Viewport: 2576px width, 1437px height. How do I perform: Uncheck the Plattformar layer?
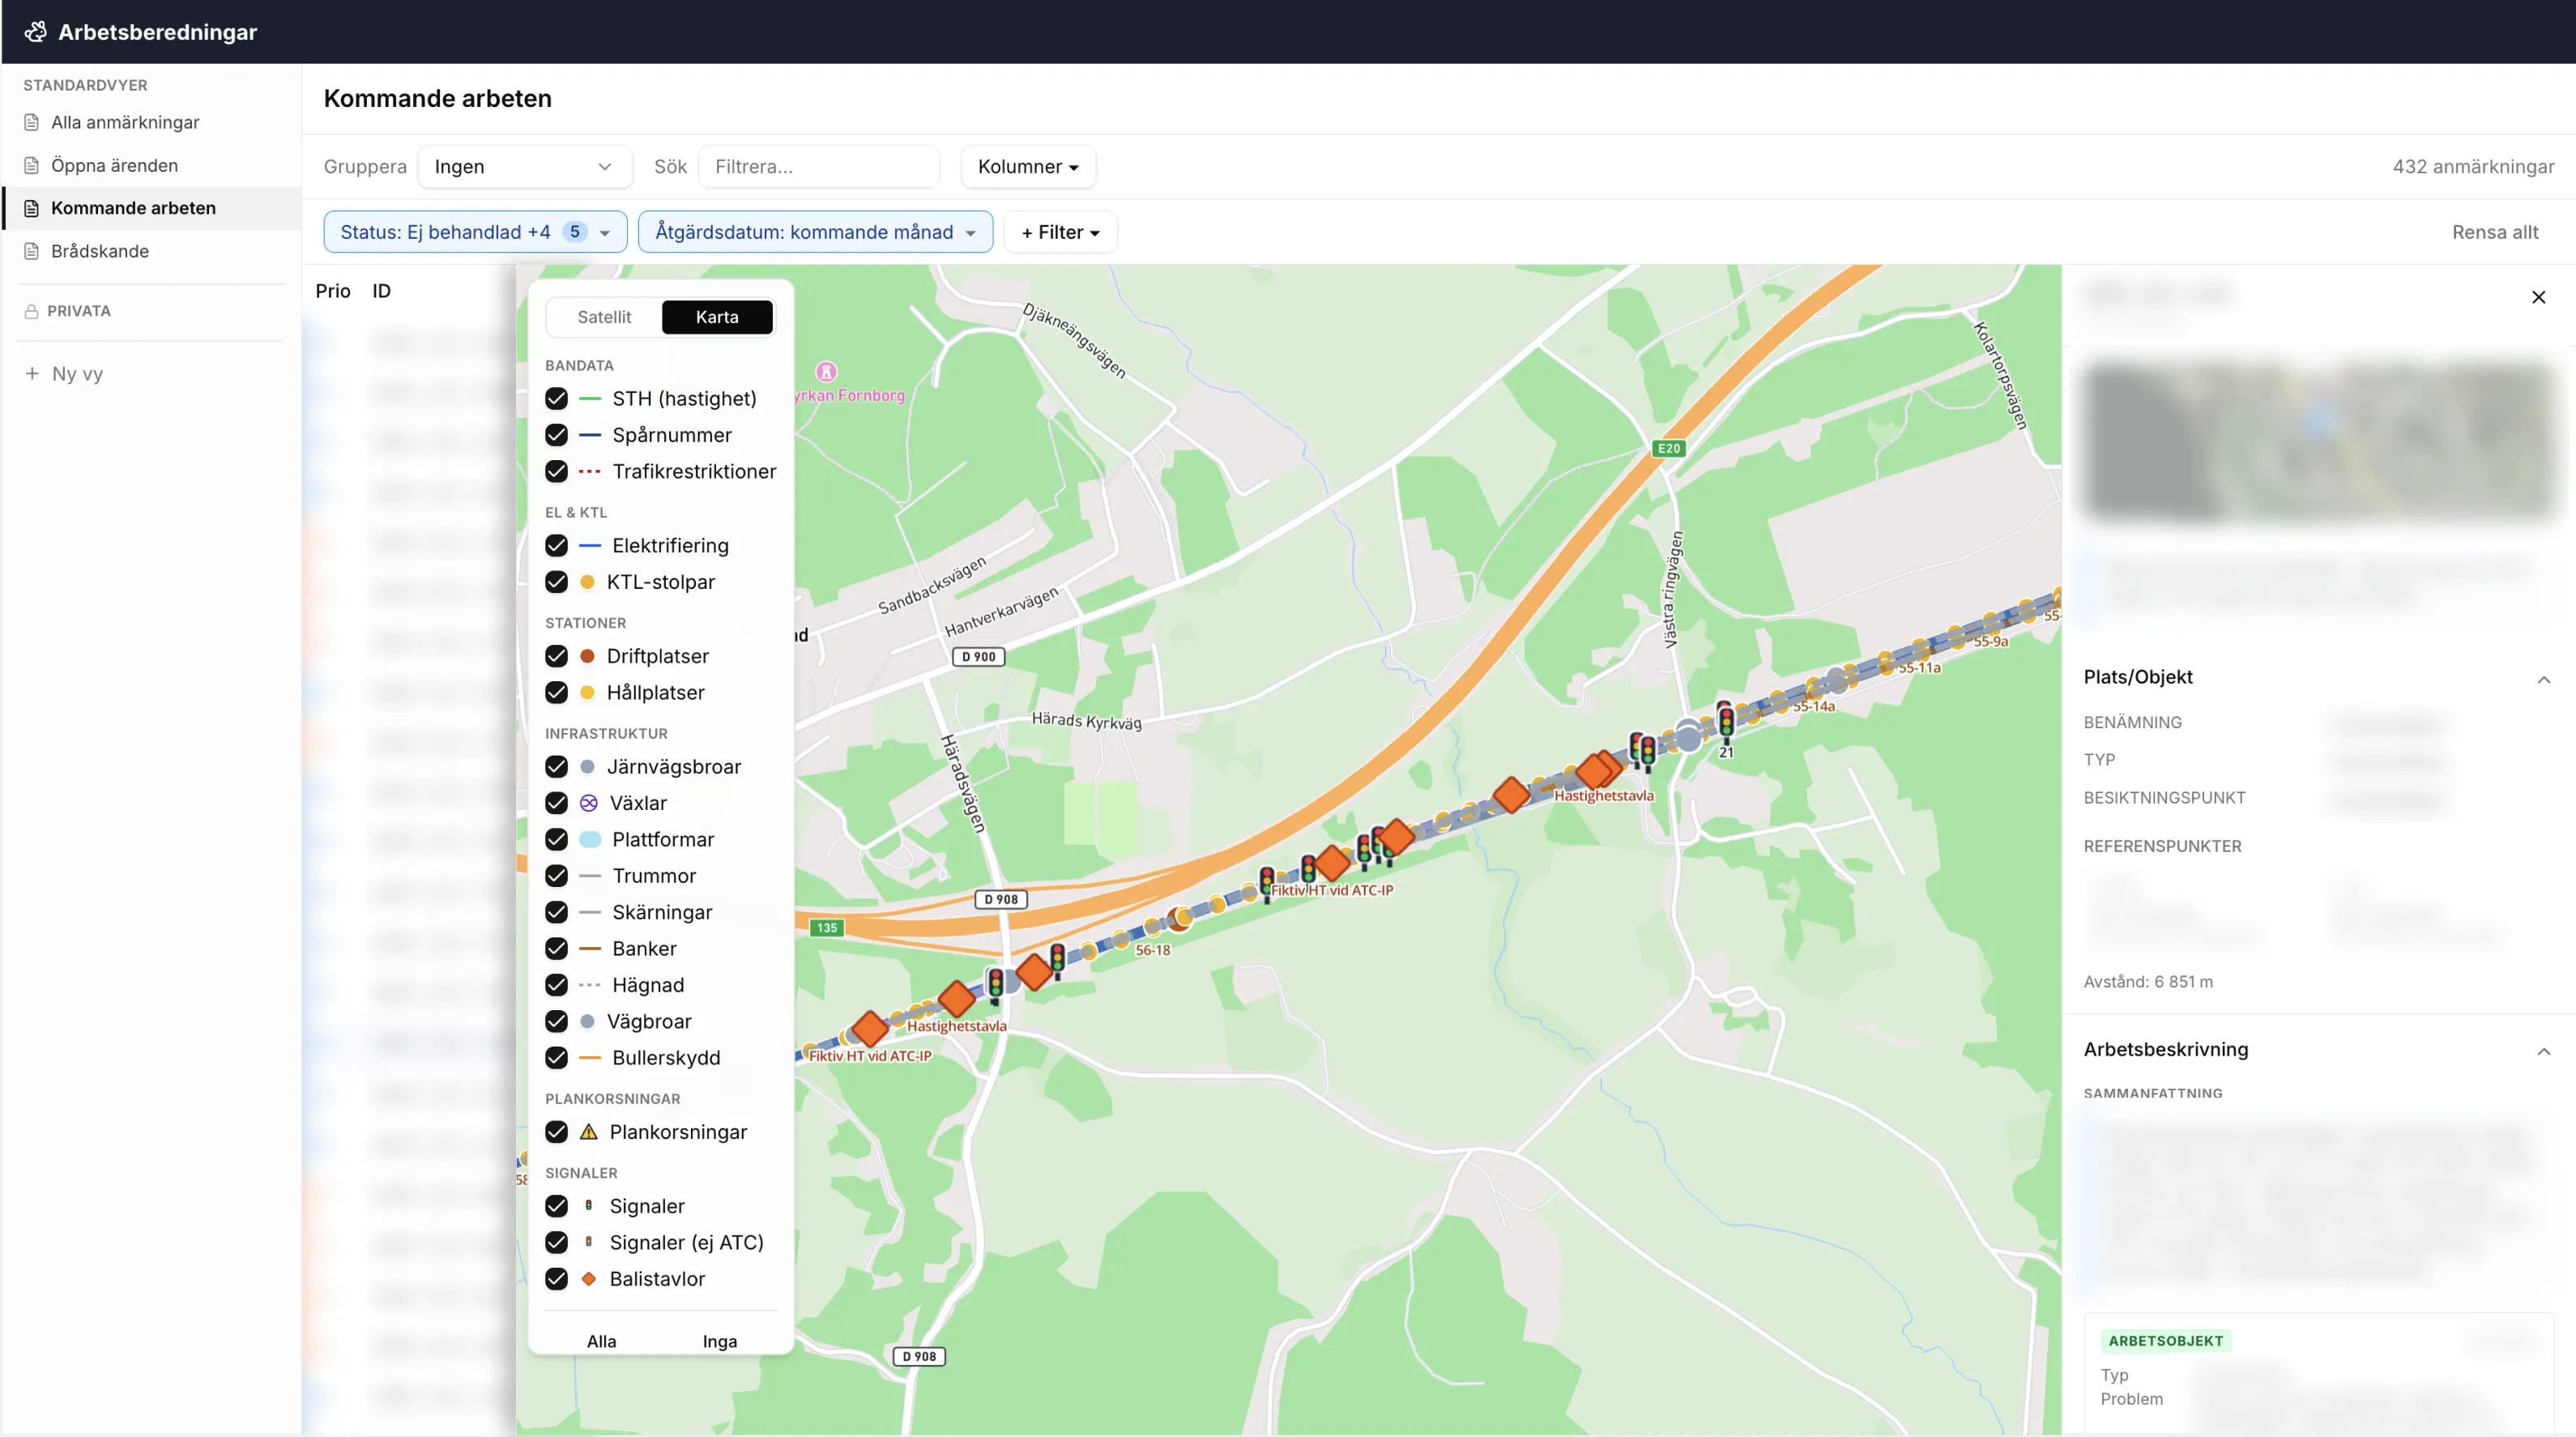click(x=557, y=839)
